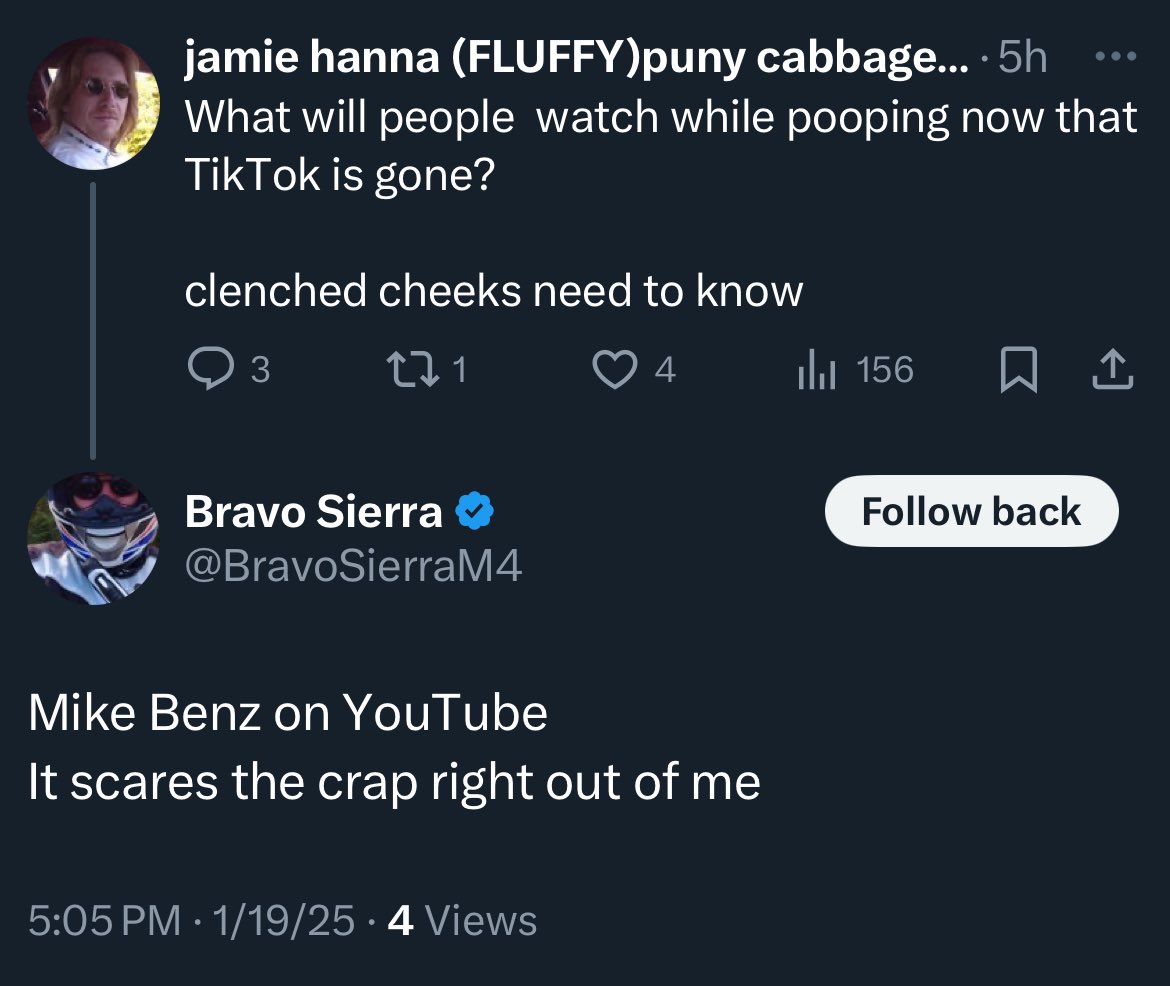Open Bravo Sierra's helmet profile picture
Viewport: 1170px width, 986px height.
point(92,538)
